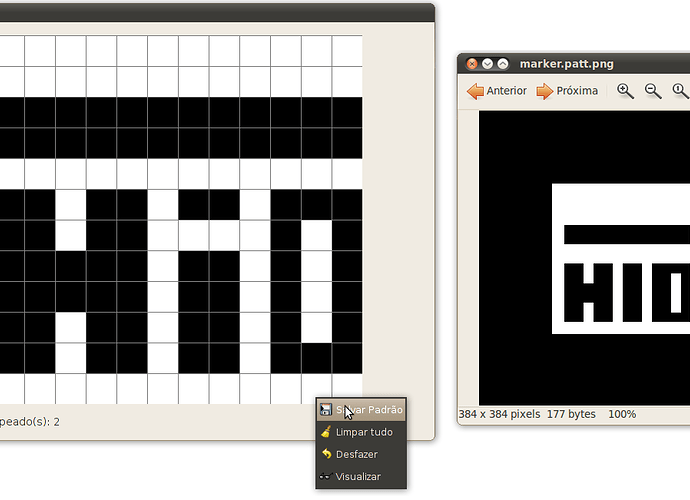Maximize the marker.patt.png window
Viewport: 690px width, 500px height.
coord(503,64)
